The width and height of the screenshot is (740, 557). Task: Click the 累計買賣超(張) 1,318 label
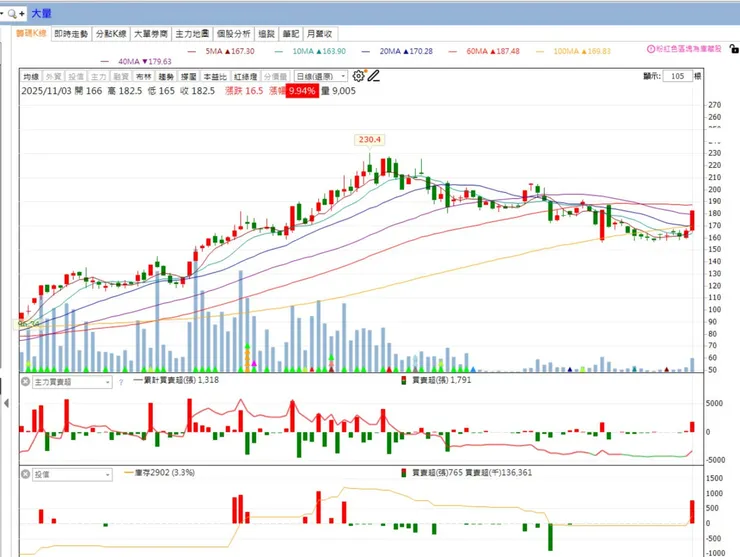pyautogui.click(x=177, y=380)
